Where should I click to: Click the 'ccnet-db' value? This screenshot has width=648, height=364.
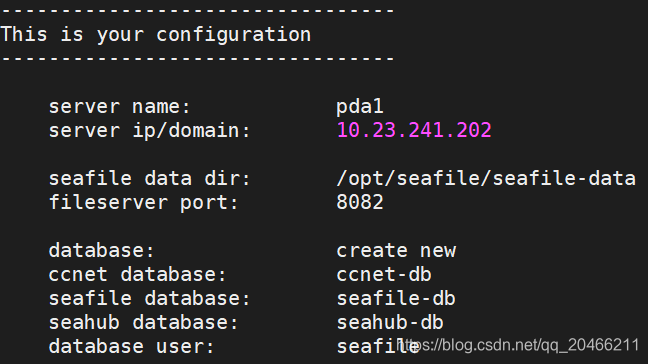coord(384,275)
